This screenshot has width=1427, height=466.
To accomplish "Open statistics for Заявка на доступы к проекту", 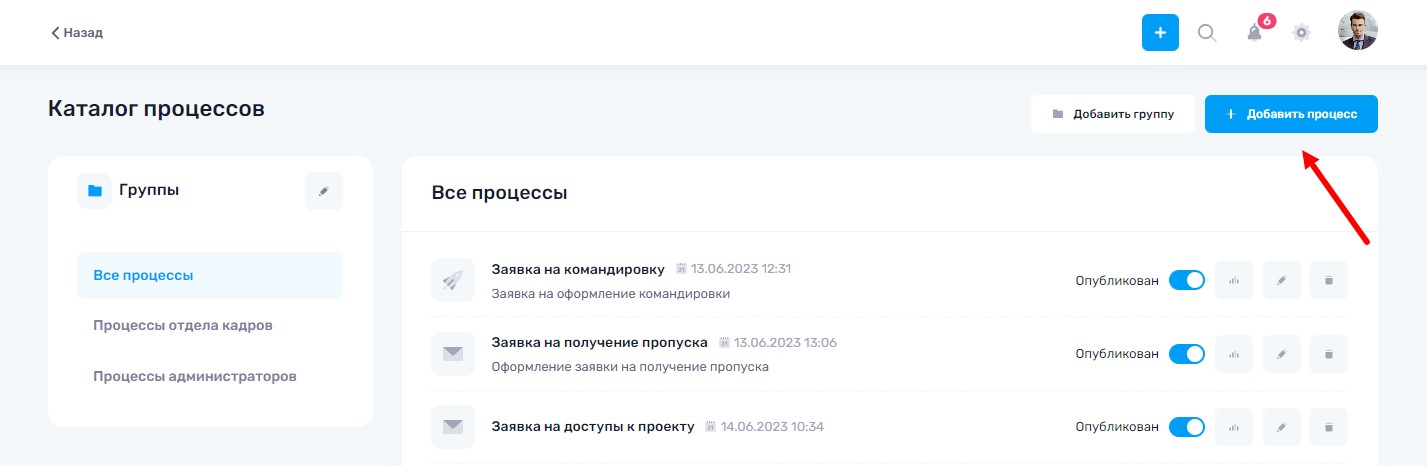I will point(1234,427).
